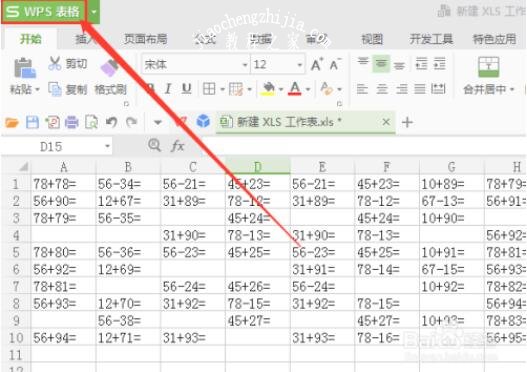Click the Name Box showing D15

click(57, 147)
